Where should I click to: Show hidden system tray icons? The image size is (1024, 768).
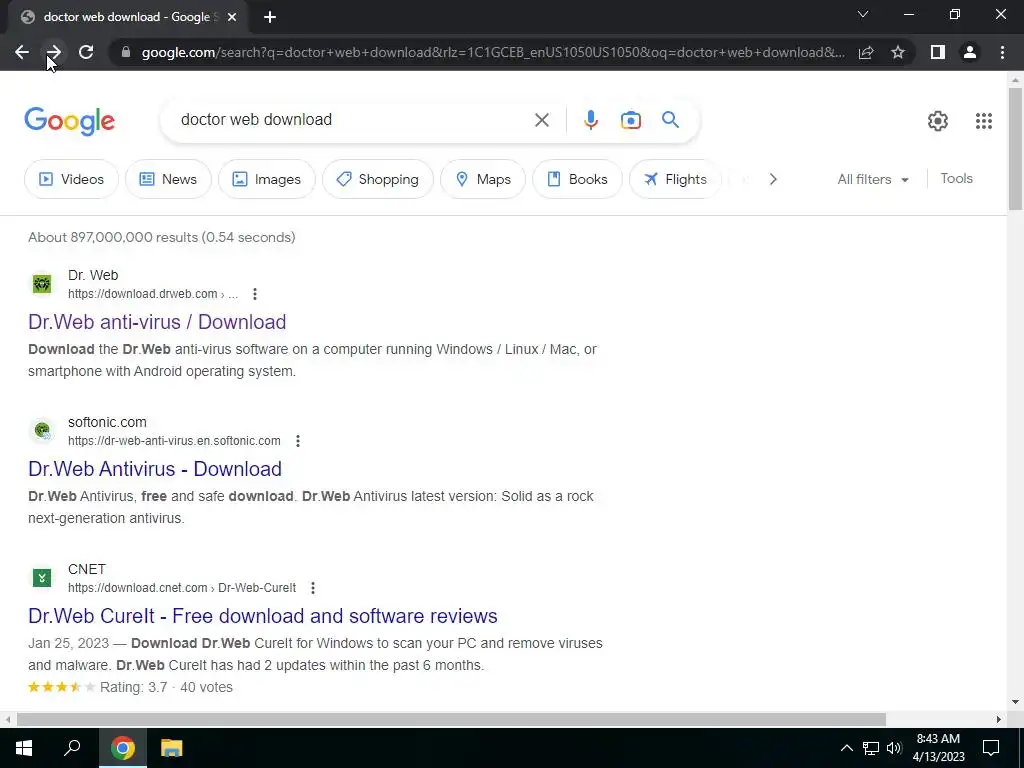click(846, 748)
